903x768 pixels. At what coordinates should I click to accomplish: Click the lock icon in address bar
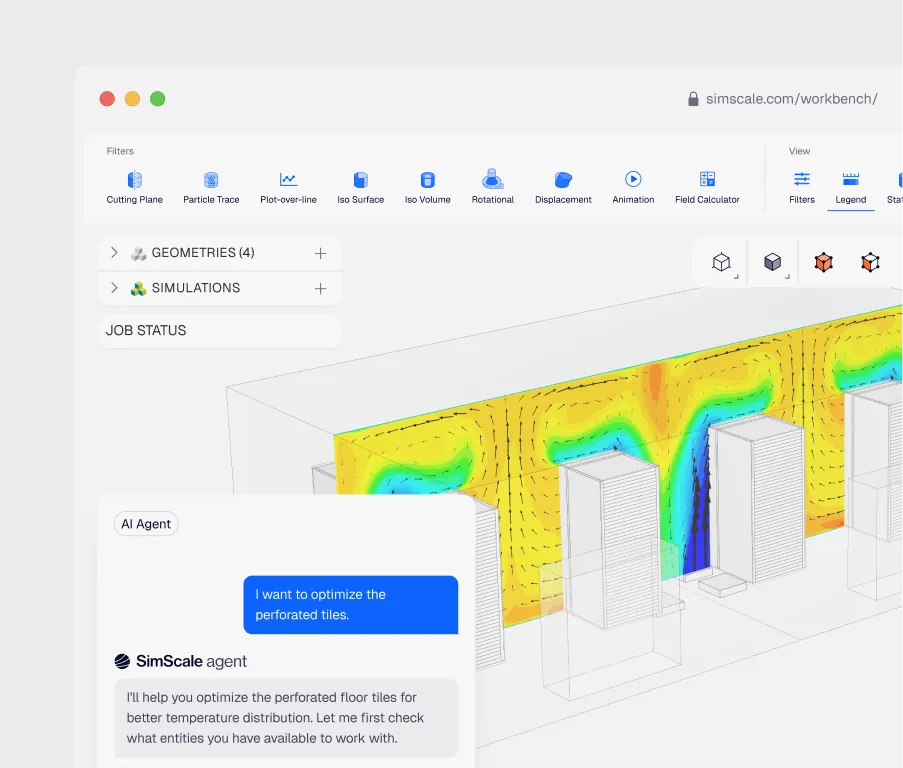click(693, 99)
